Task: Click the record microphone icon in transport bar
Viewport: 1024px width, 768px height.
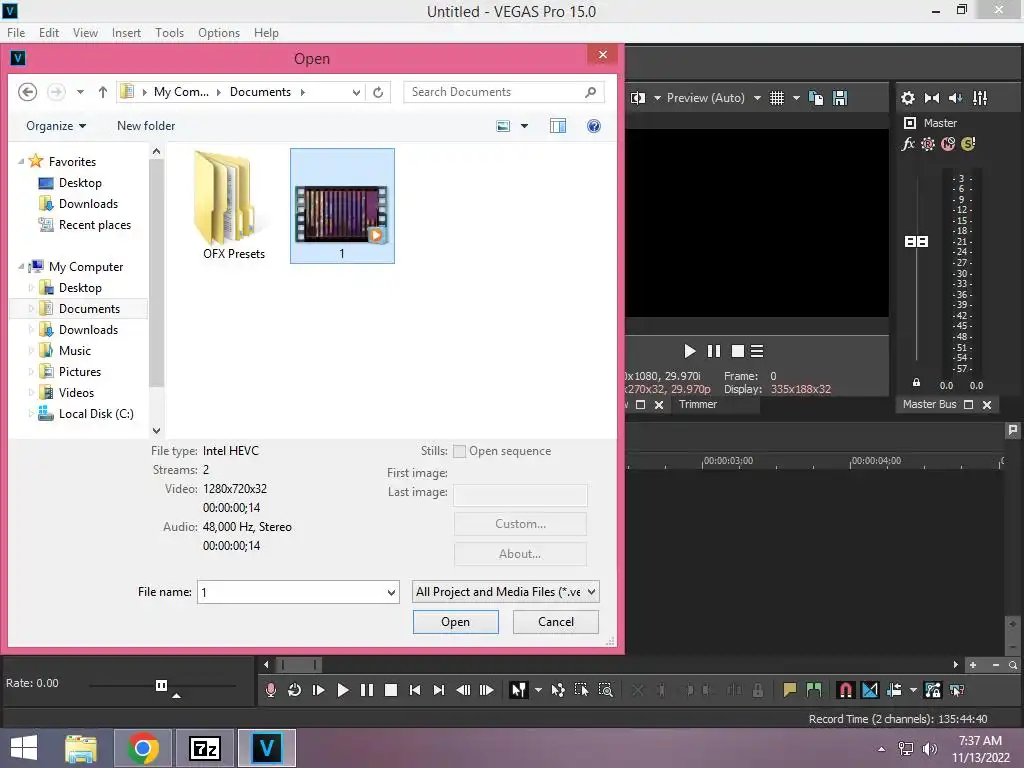Action: (270, 690)
